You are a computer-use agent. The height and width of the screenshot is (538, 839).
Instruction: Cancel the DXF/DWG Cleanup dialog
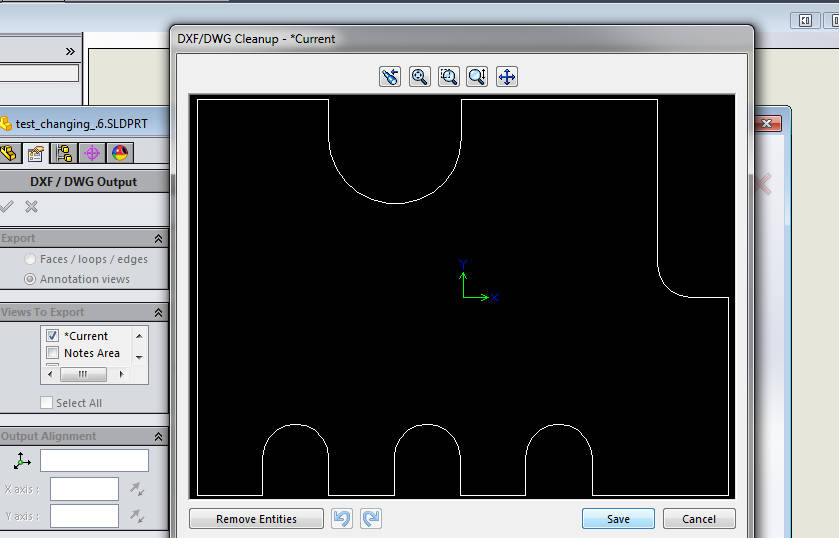(x=699, y=519)
